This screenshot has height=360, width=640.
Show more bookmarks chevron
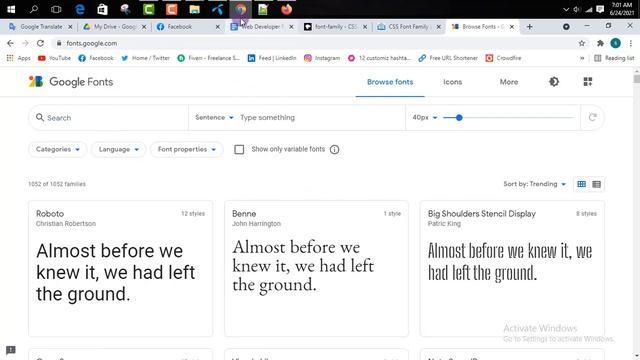coord(582,58)
